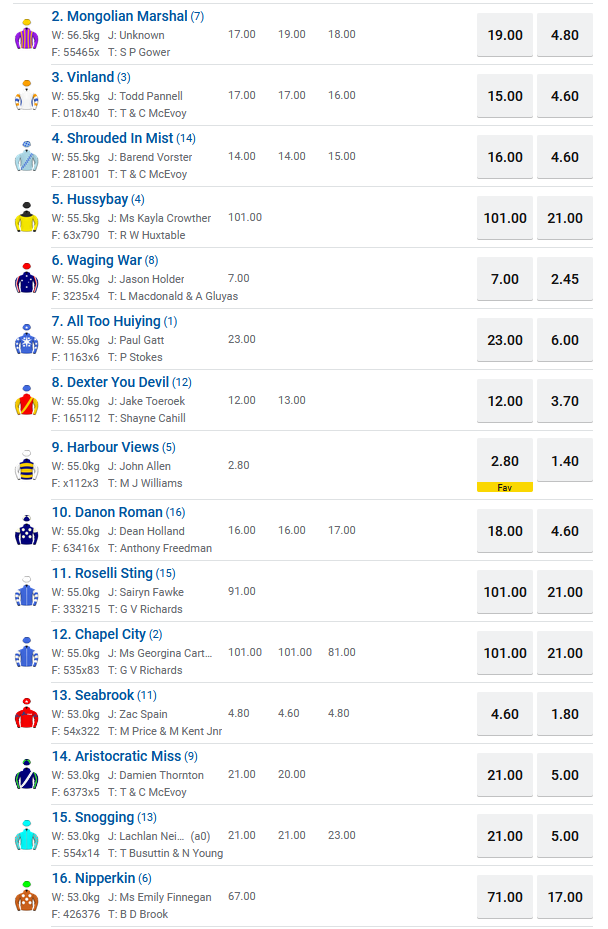
Task: Click Mongolian Marshal's purple jockey silk icon
Action: [26, 34]
